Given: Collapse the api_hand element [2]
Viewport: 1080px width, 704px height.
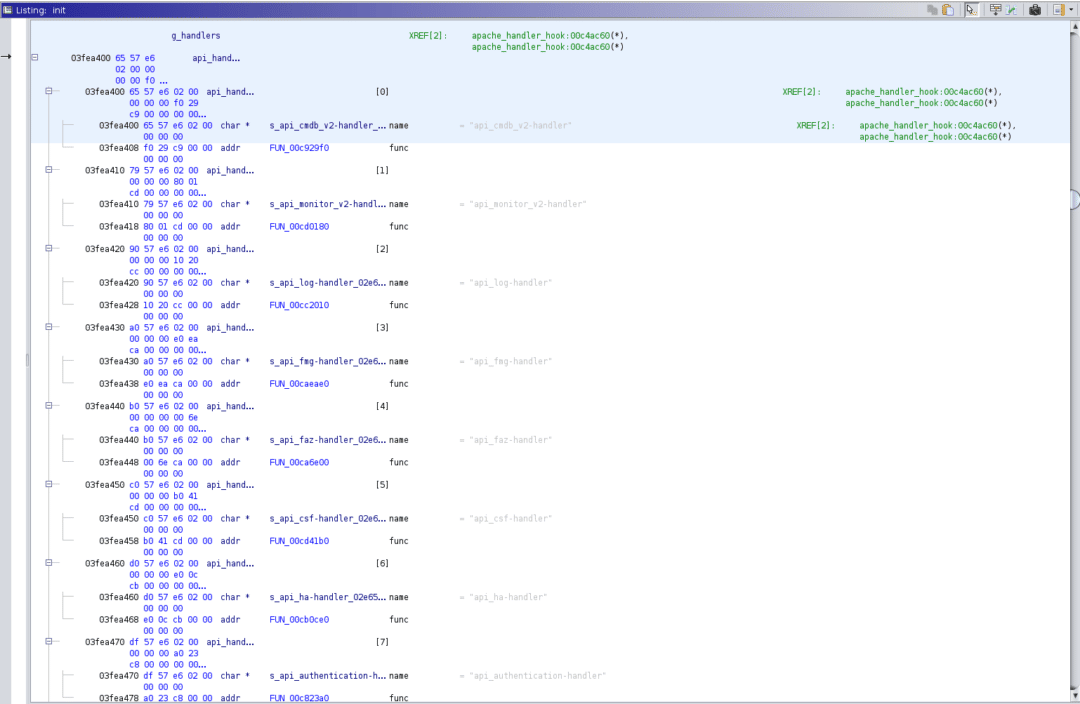Looking at the screenshot, I should (49, 248).
